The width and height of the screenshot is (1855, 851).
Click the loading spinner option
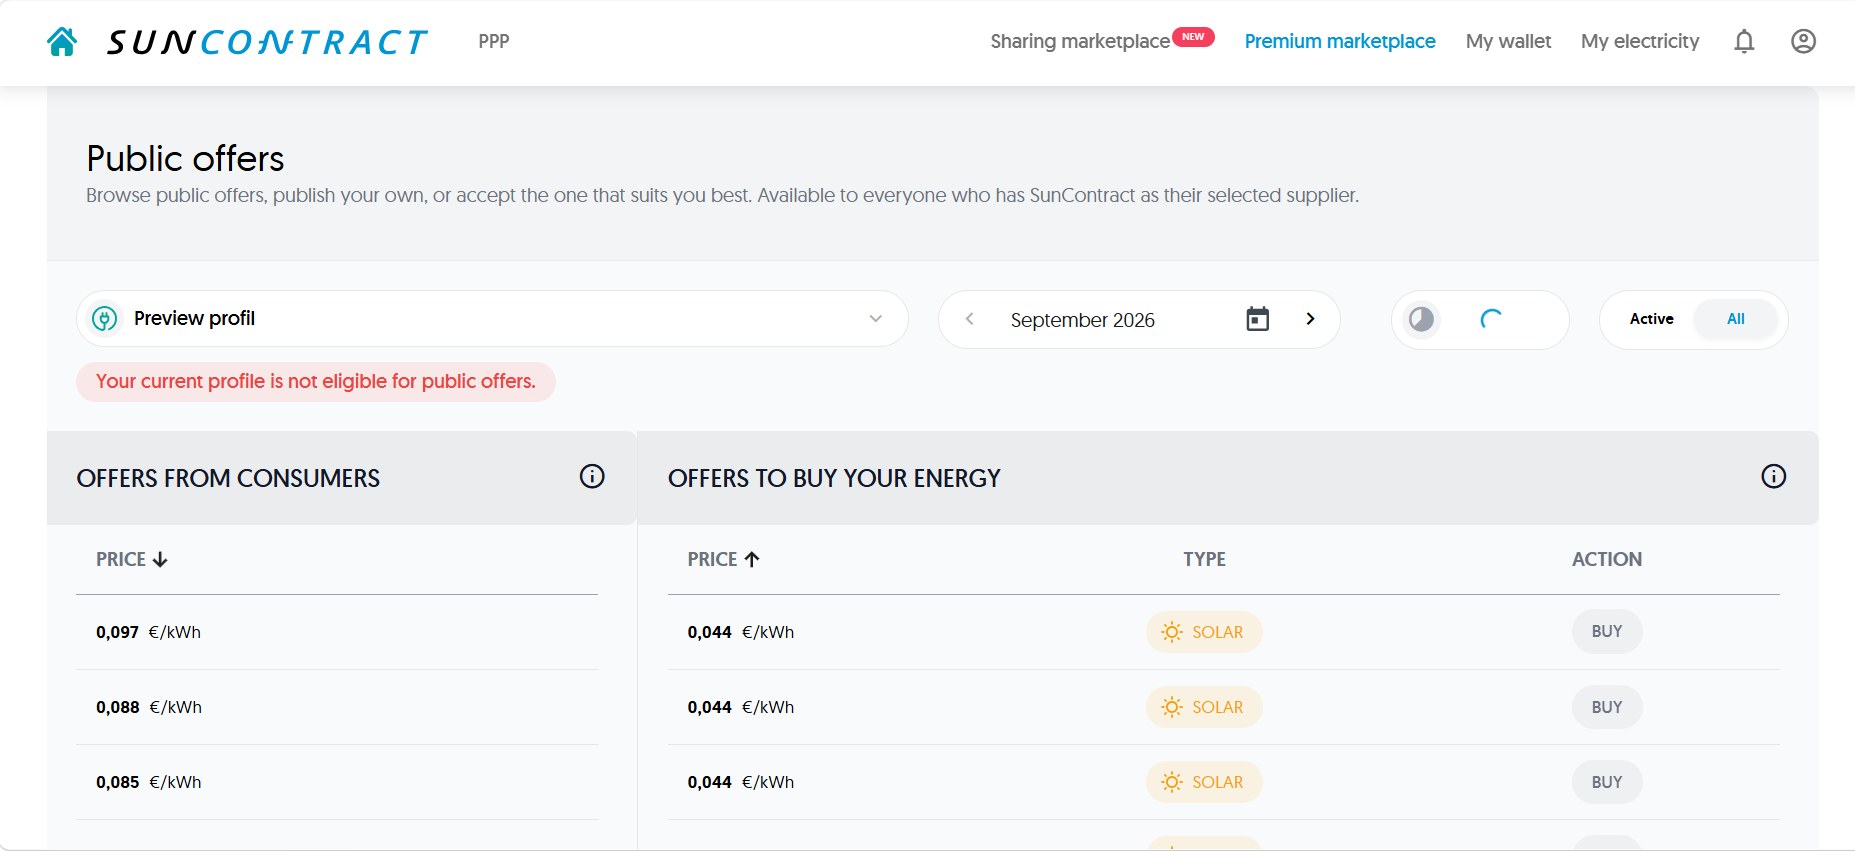(x=1491, y=319)
